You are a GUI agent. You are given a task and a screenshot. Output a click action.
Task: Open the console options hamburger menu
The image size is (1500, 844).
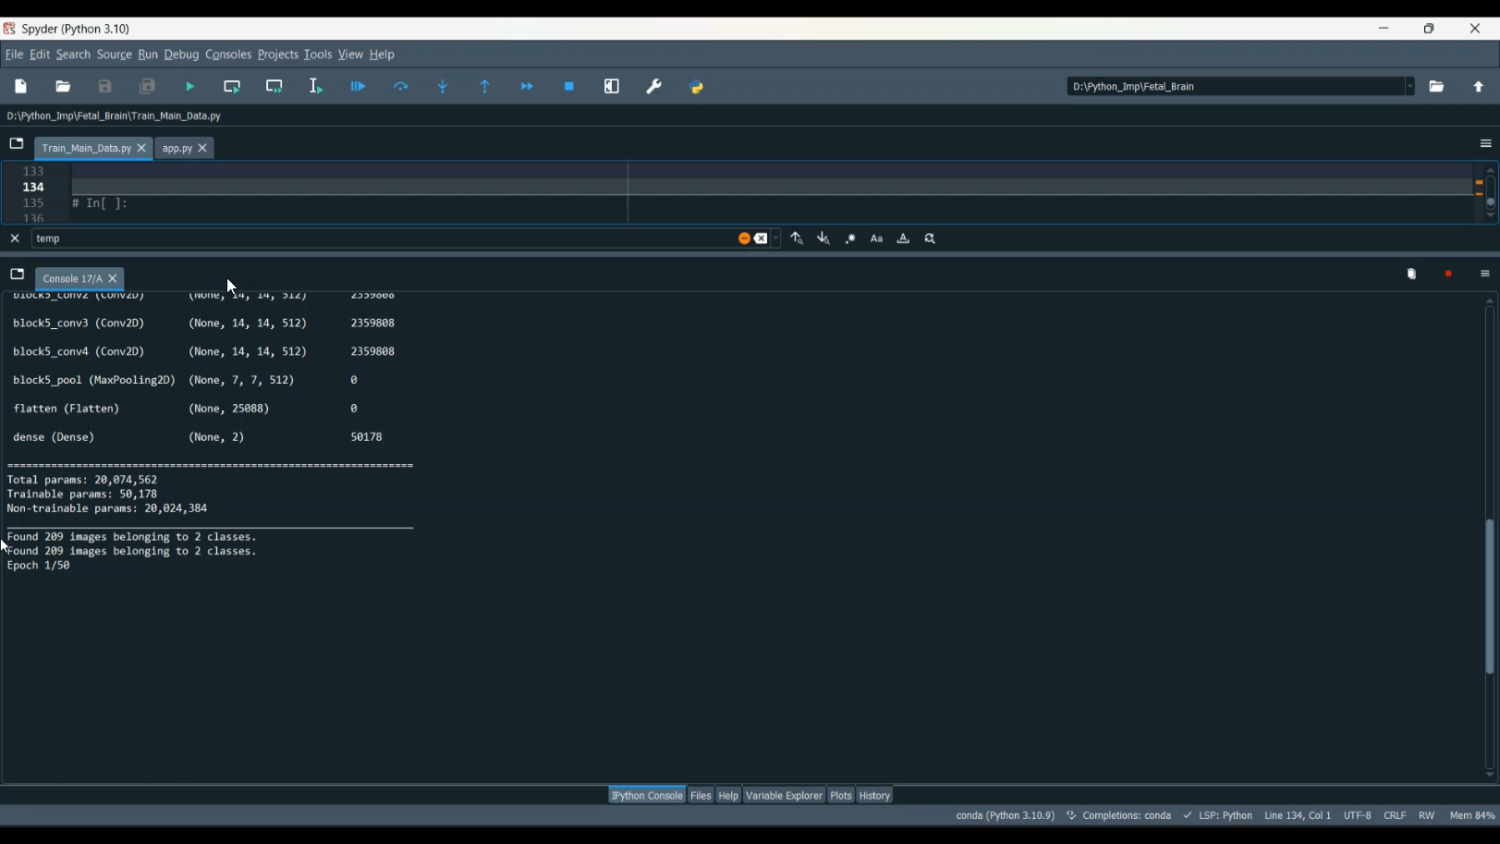pyautogui.click(x=1485, y=275)
